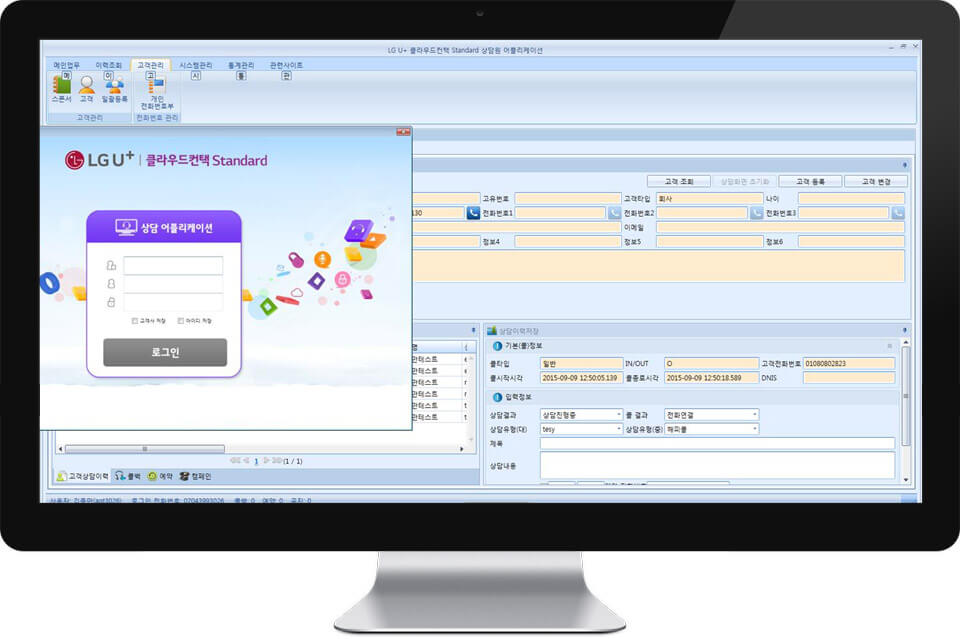Viewport: 960px width, 639px height.
Task: Switch to the 이력조회 ribbon tab
Action: click(x=108, y=65)
